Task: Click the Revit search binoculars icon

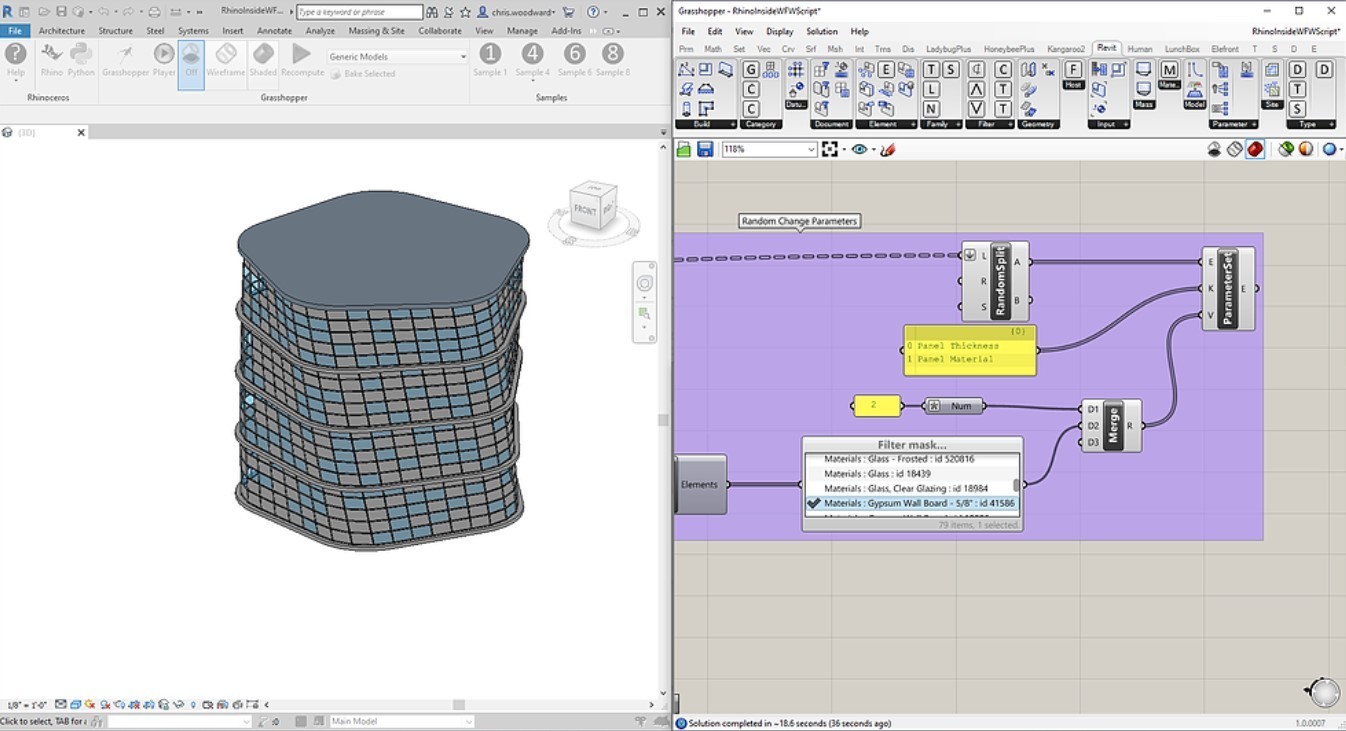Action: click(x=431, y=12)
